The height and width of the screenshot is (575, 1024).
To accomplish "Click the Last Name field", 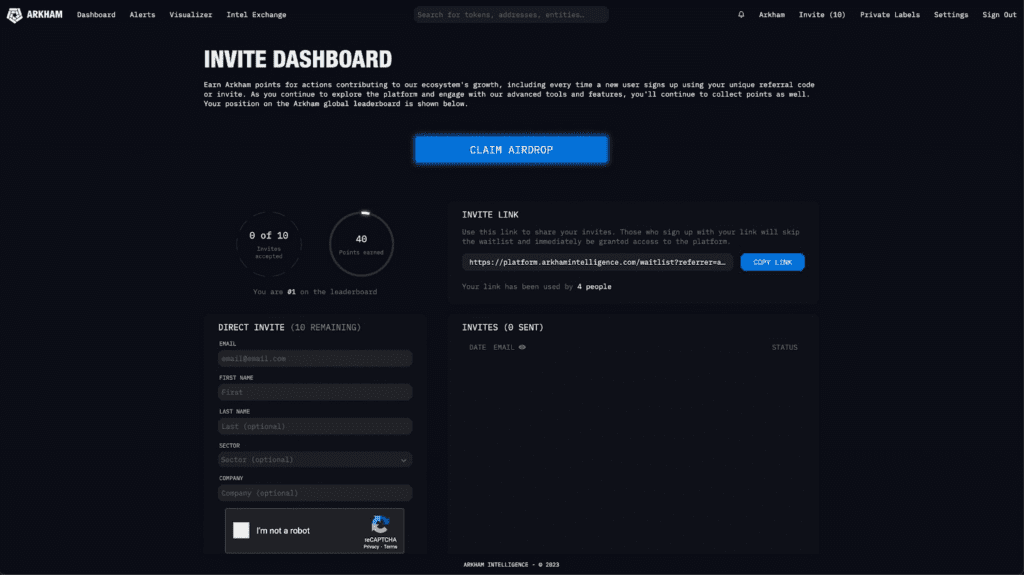I will tap(315, 427).
